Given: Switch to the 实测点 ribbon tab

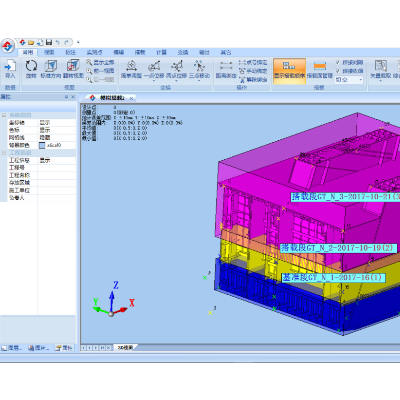Looking at the screenshot, I should click(x=94, y=52).
